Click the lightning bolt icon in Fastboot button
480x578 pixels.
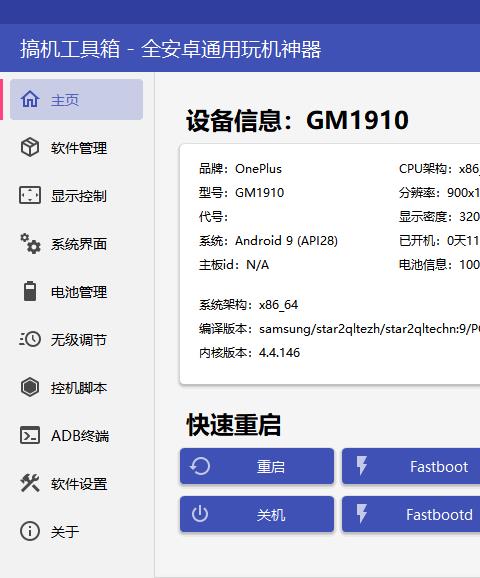[362, 466]
